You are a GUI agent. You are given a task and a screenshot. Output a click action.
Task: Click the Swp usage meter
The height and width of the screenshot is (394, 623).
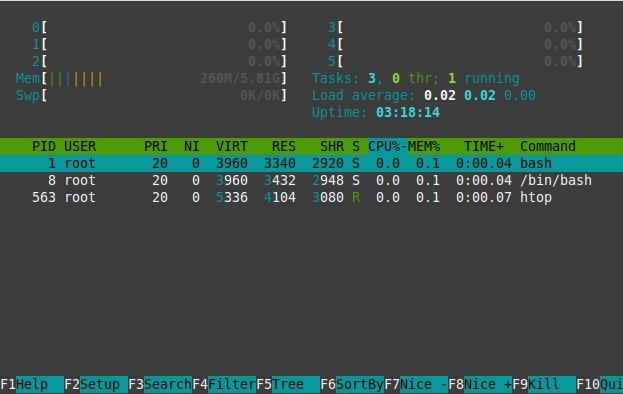click(x=151, y=95)
